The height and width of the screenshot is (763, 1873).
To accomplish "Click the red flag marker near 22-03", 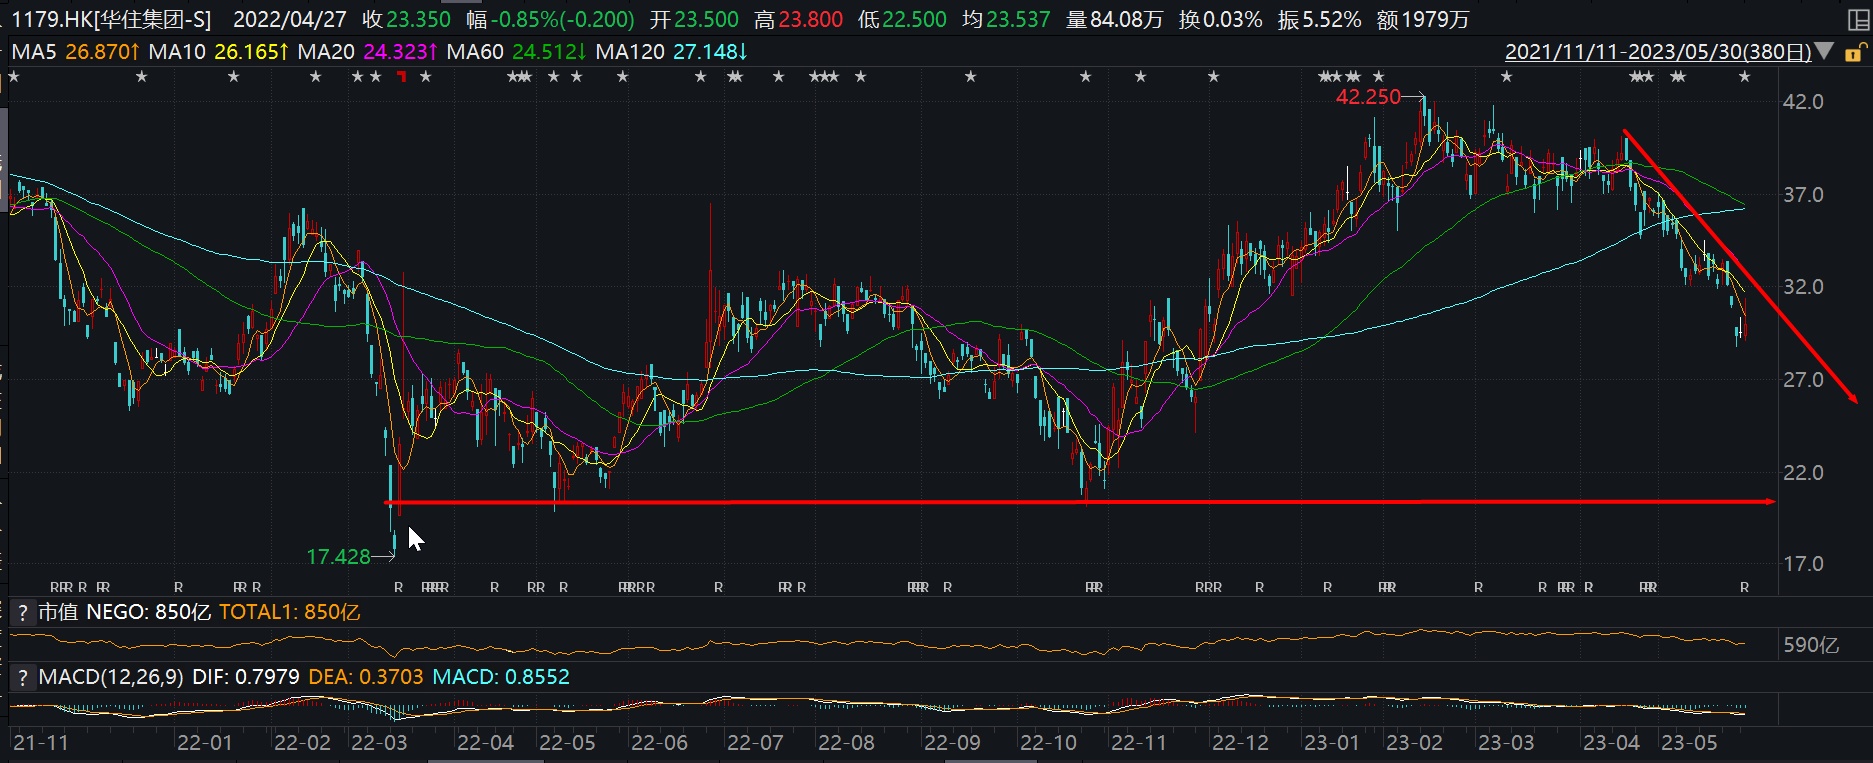I will point(402,77).
